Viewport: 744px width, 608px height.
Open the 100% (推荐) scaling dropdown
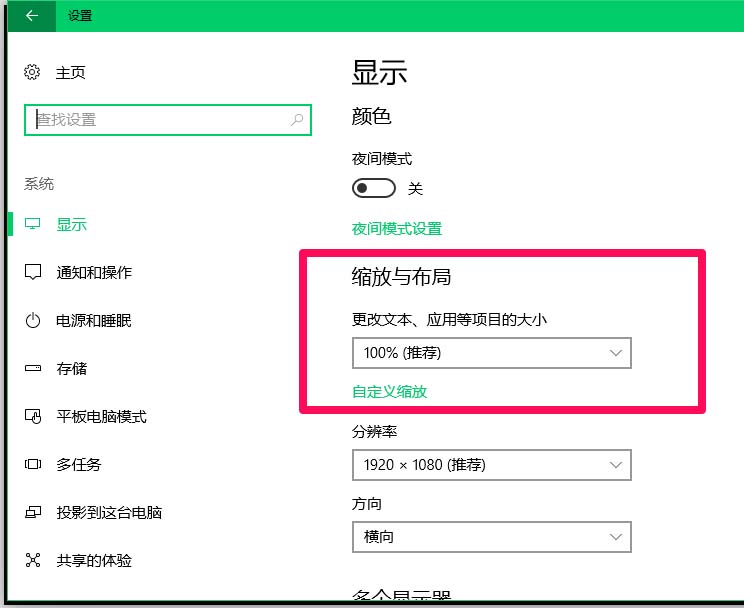(x=491, y=353)
